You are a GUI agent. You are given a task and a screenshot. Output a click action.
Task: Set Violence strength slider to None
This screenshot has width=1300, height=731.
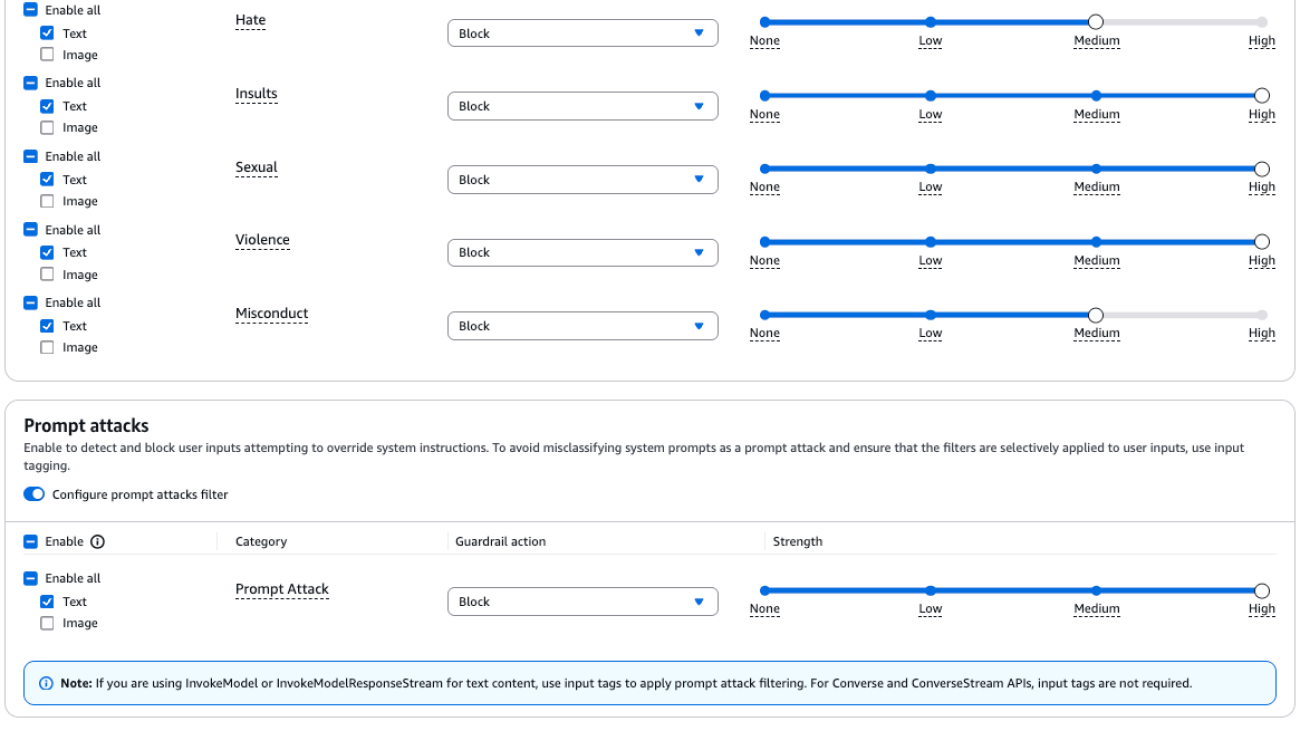click(765, 241)
